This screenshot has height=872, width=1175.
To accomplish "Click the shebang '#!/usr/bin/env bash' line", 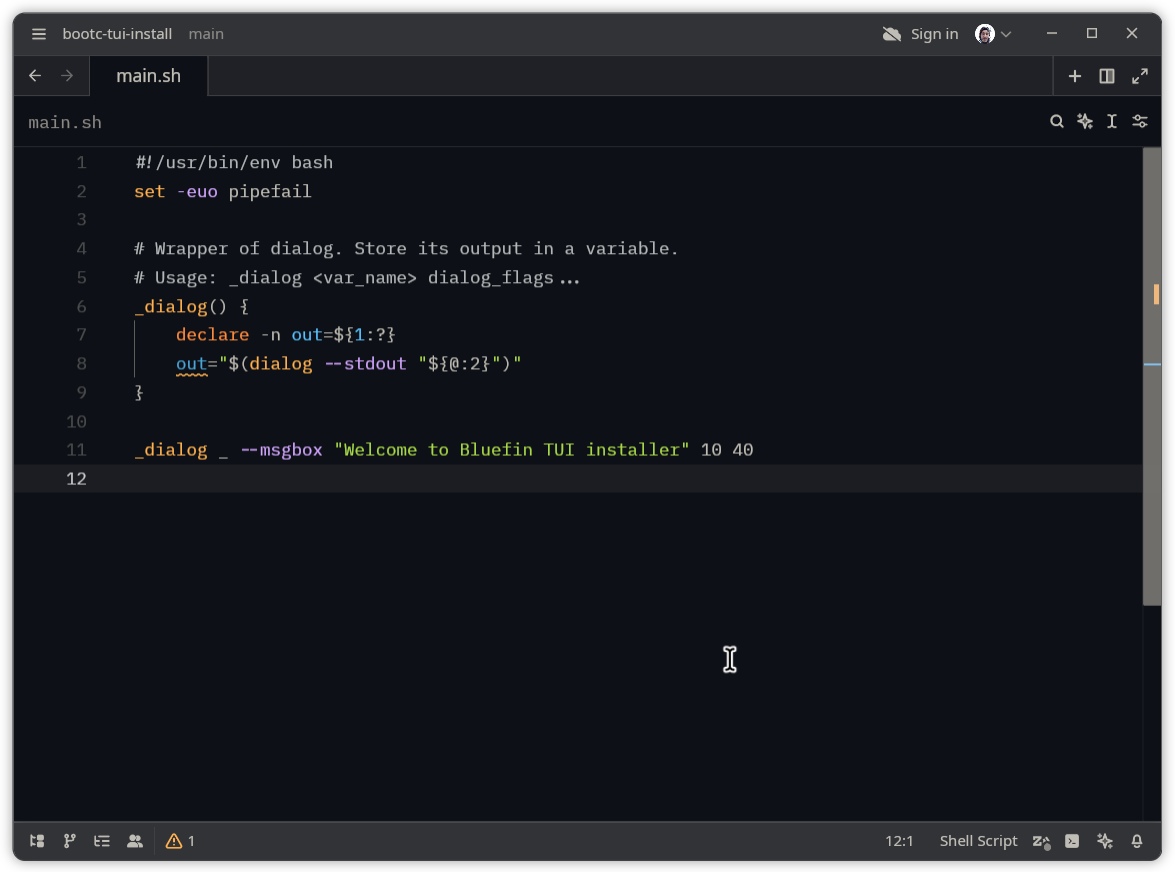I will [234, 163].
